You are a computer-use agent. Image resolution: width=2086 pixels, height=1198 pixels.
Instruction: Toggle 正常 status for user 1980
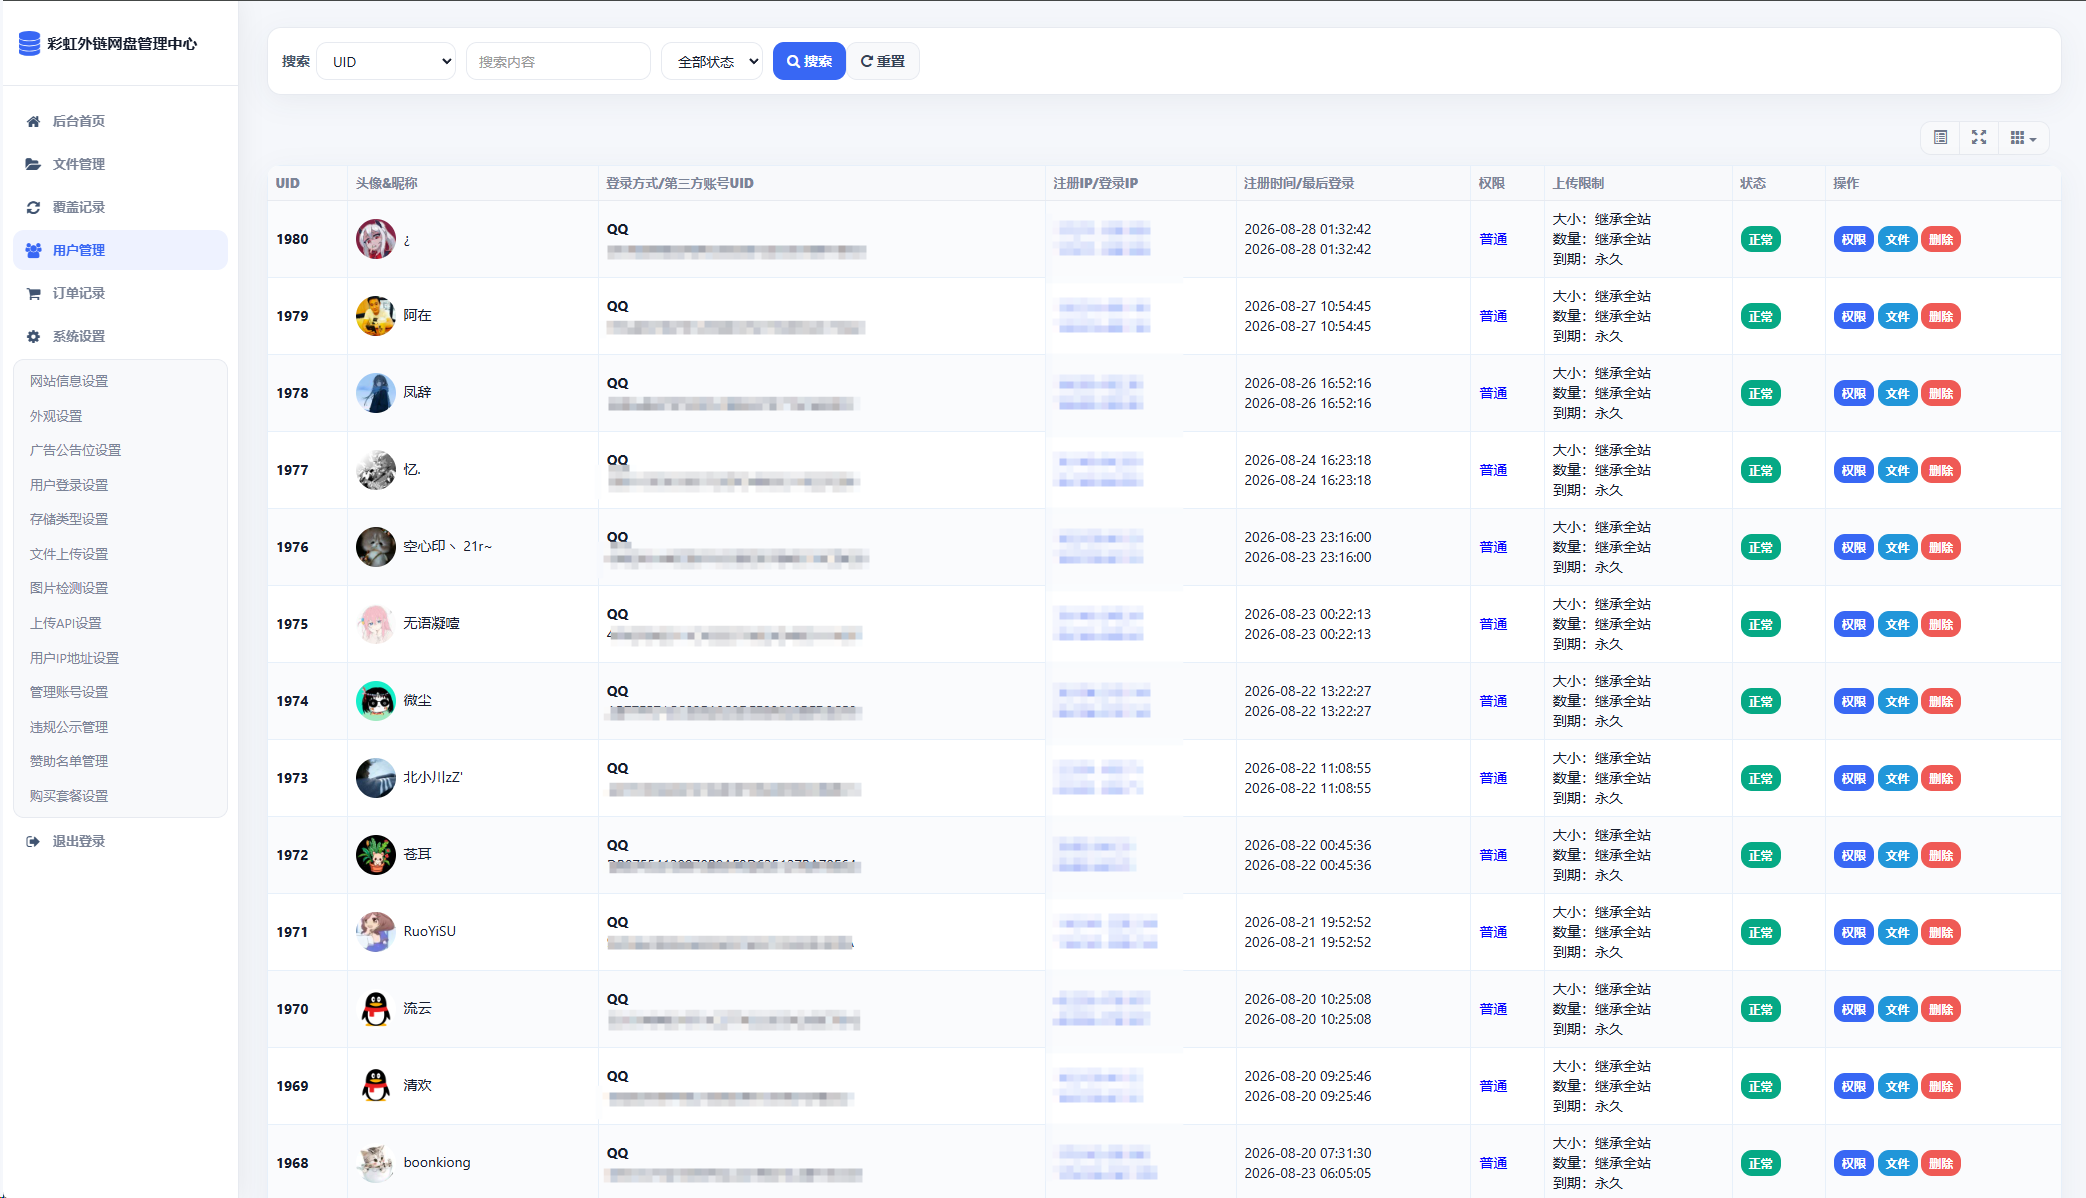tap(1760, 239)
